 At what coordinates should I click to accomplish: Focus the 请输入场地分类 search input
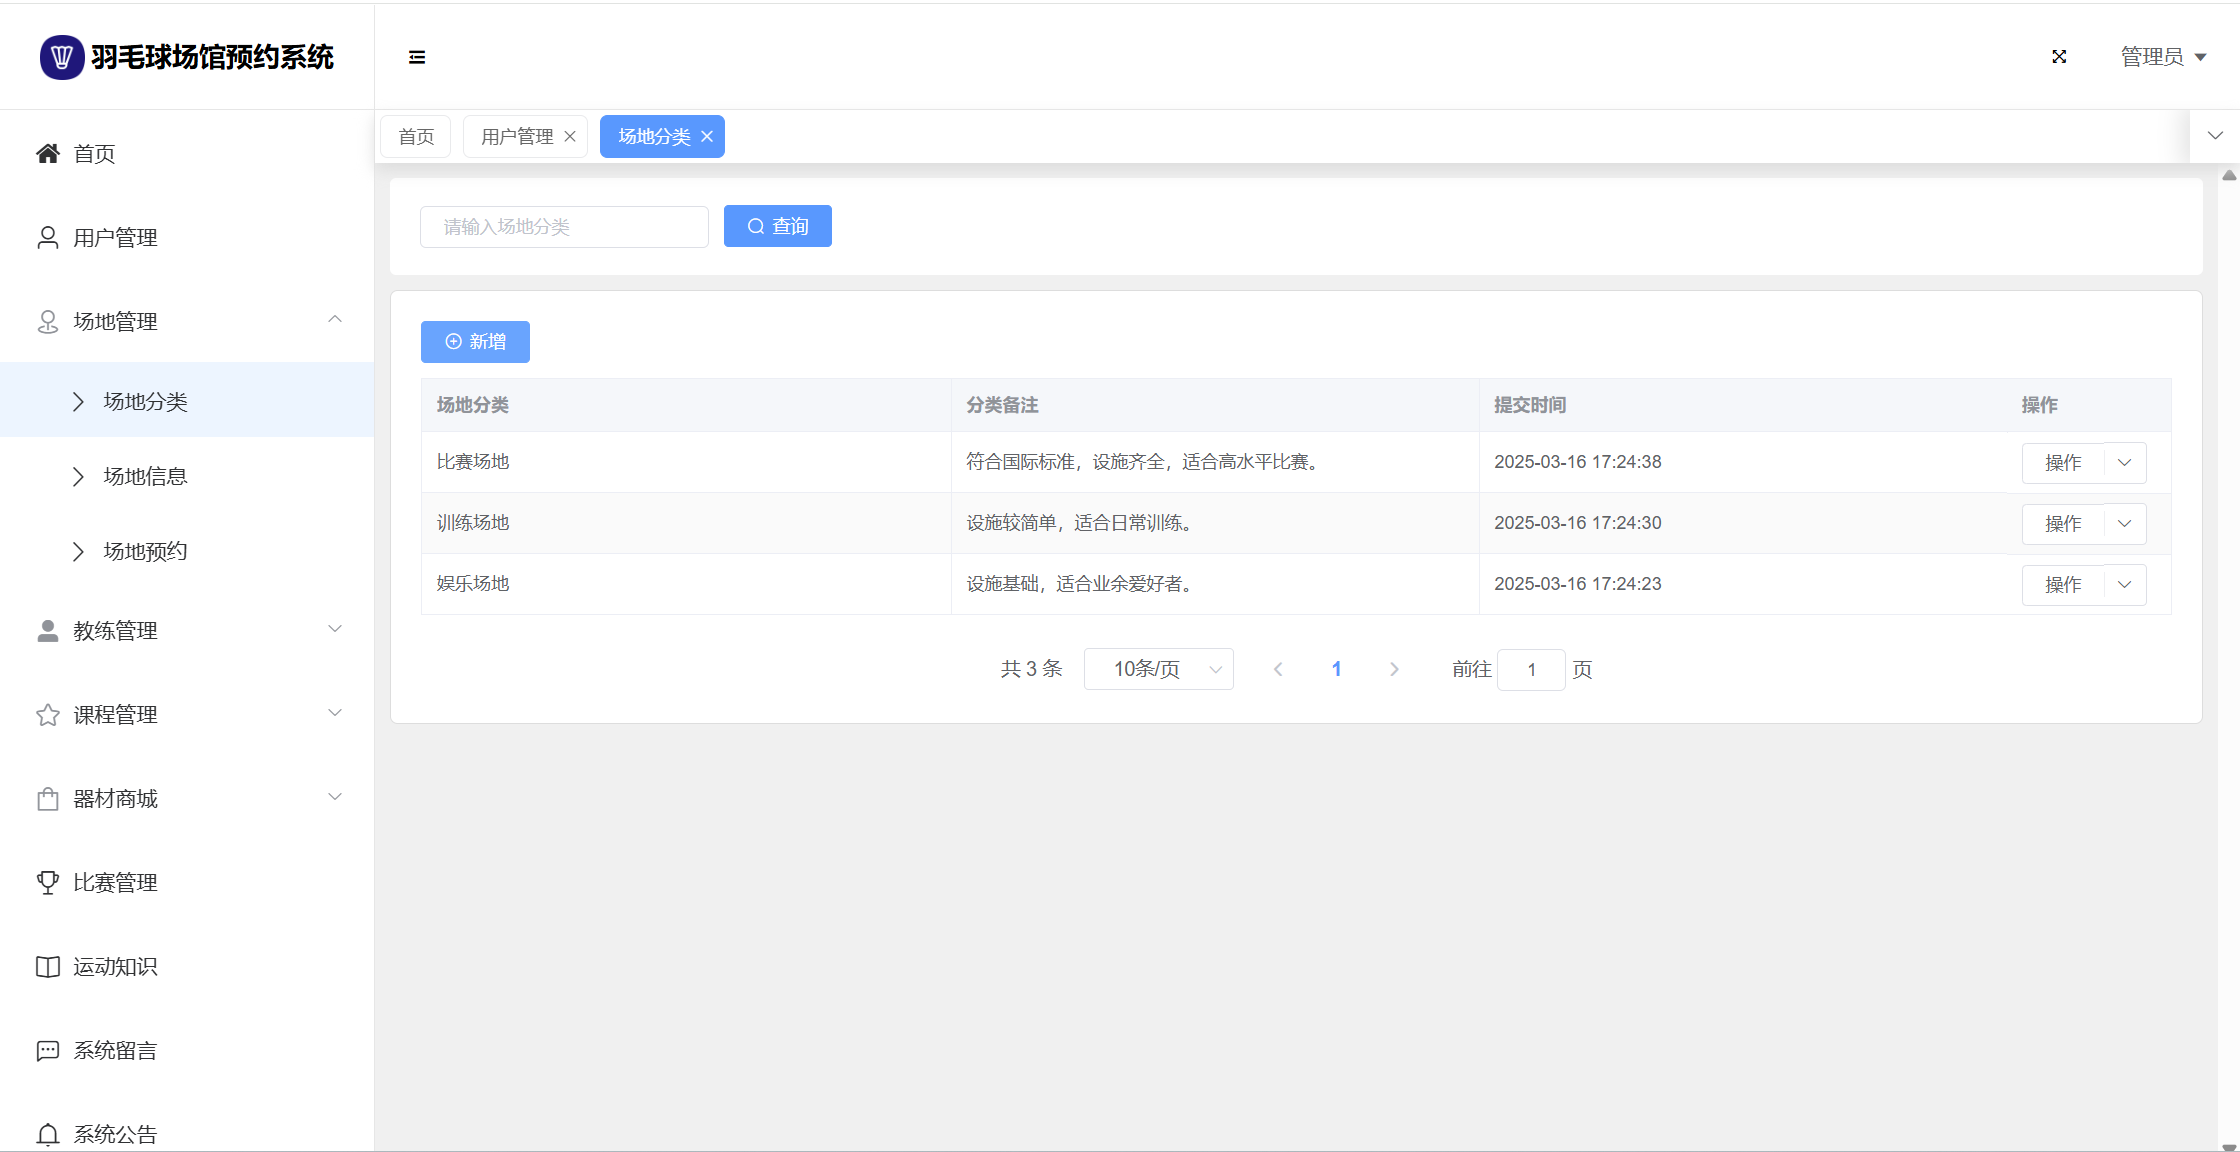[x=564, y=227]
